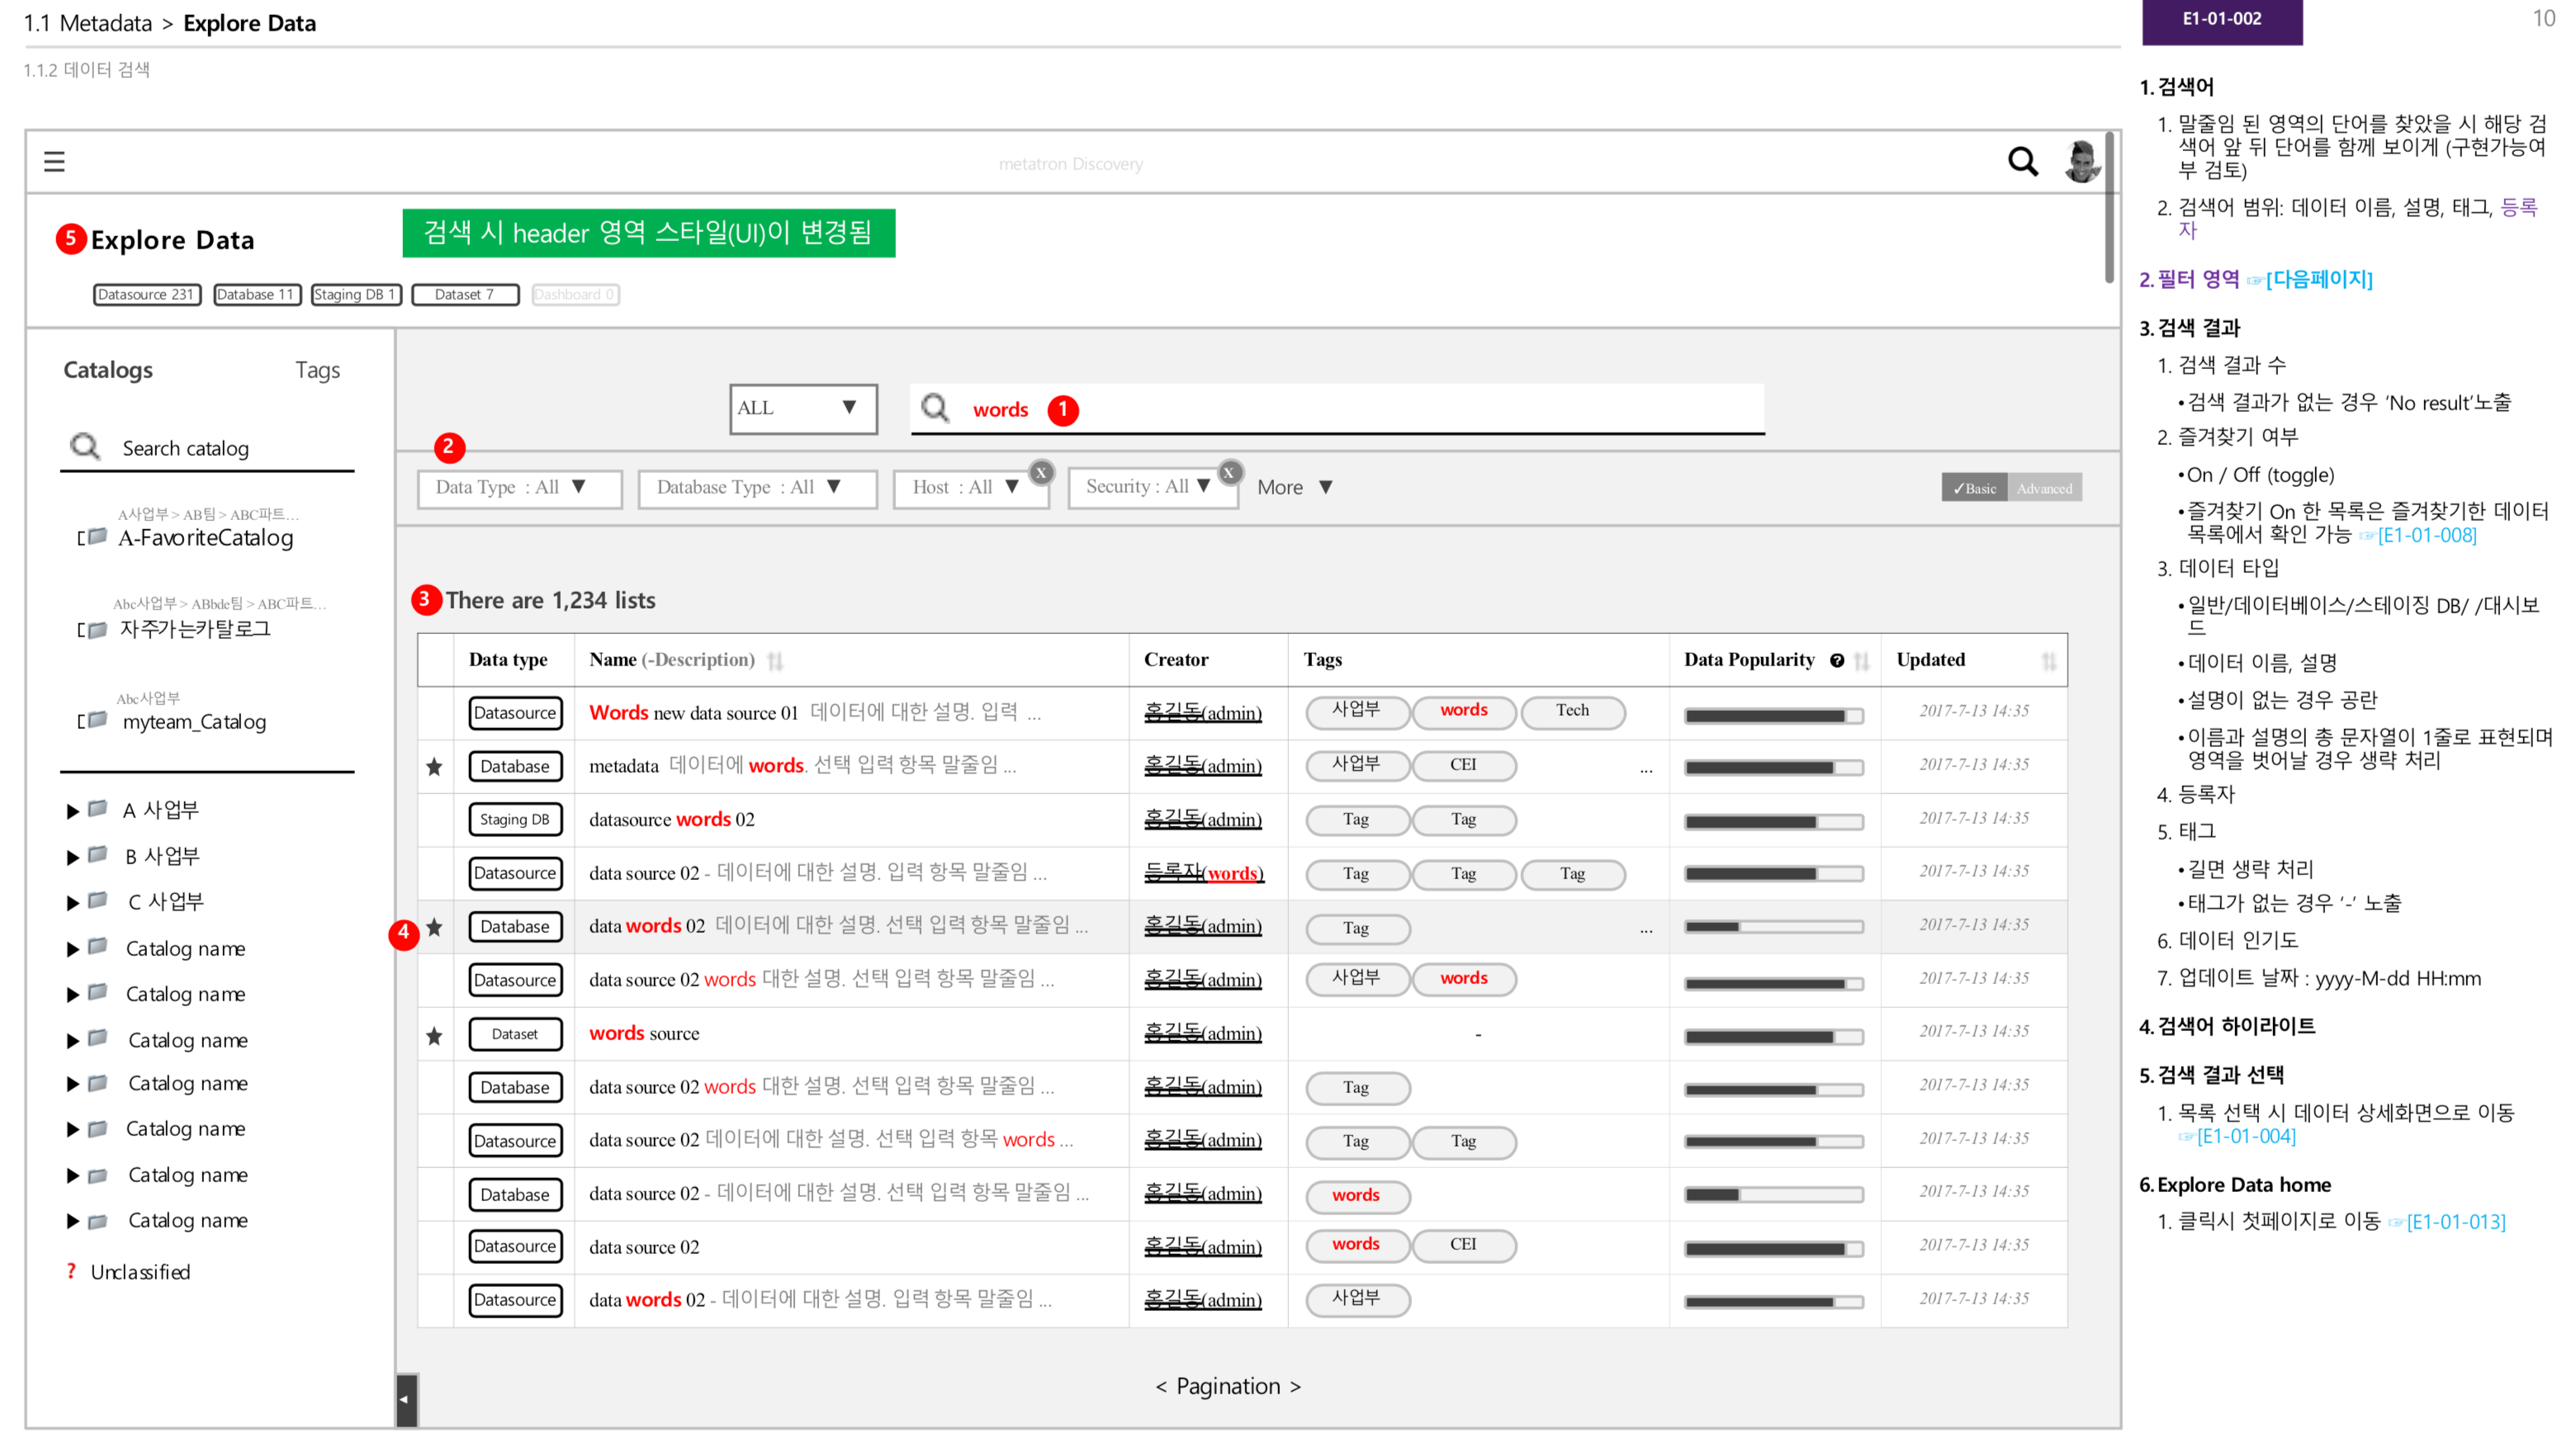The width and height of the screenshot is (2576, 1438).
Task: Toggle favorite star on data words 02 Database row
Action: (x=434, y=926)
